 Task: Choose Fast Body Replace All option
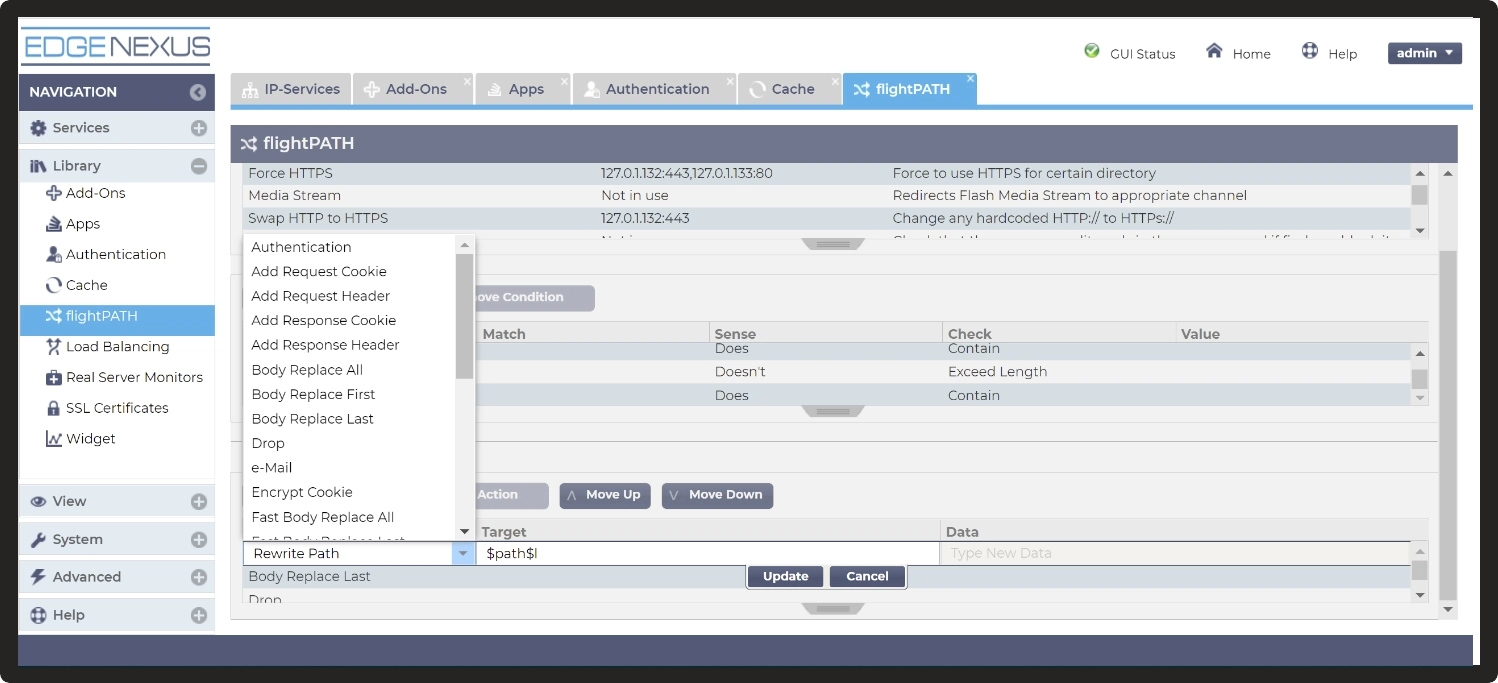click(349, 517)
